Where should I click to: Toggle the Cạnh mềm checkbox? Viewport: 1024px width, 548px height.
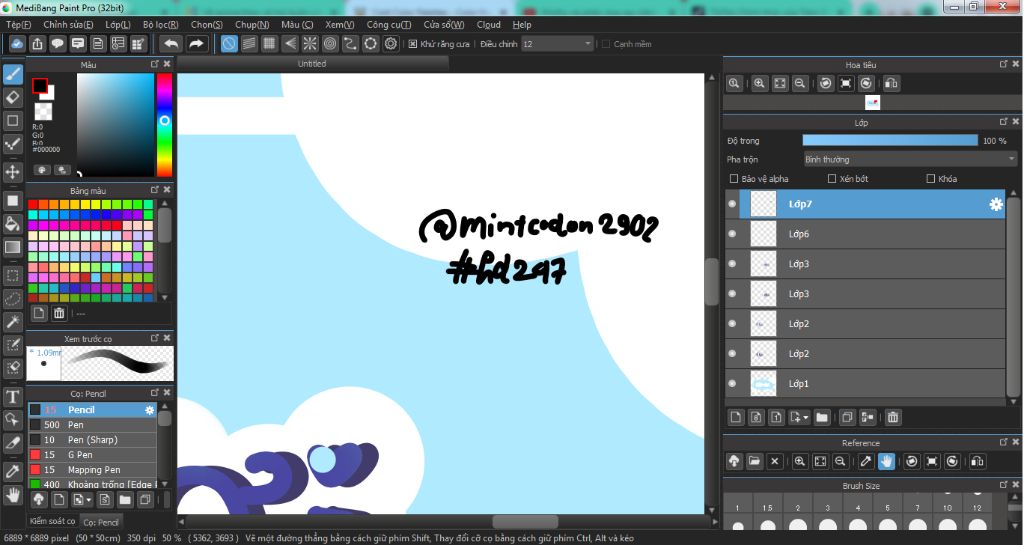[x=605, y=44]
